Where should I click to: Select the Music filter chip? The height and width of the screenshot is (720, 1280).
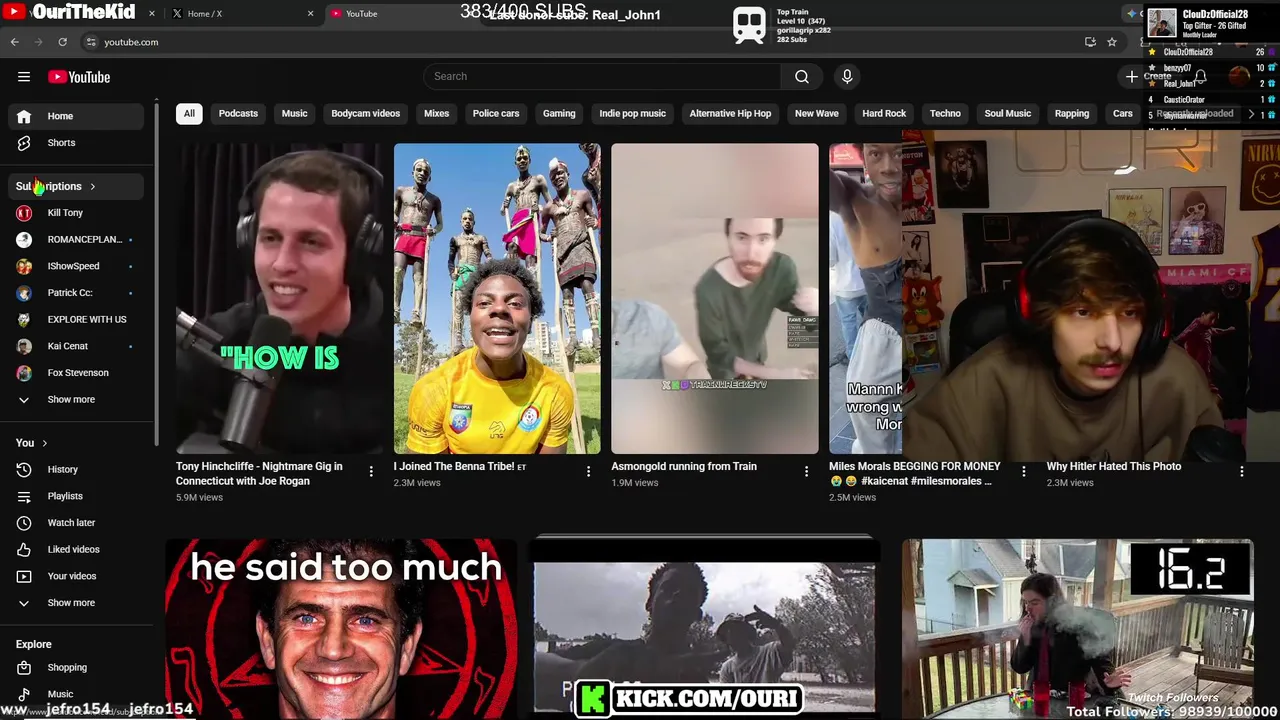[x=294, y=114]
